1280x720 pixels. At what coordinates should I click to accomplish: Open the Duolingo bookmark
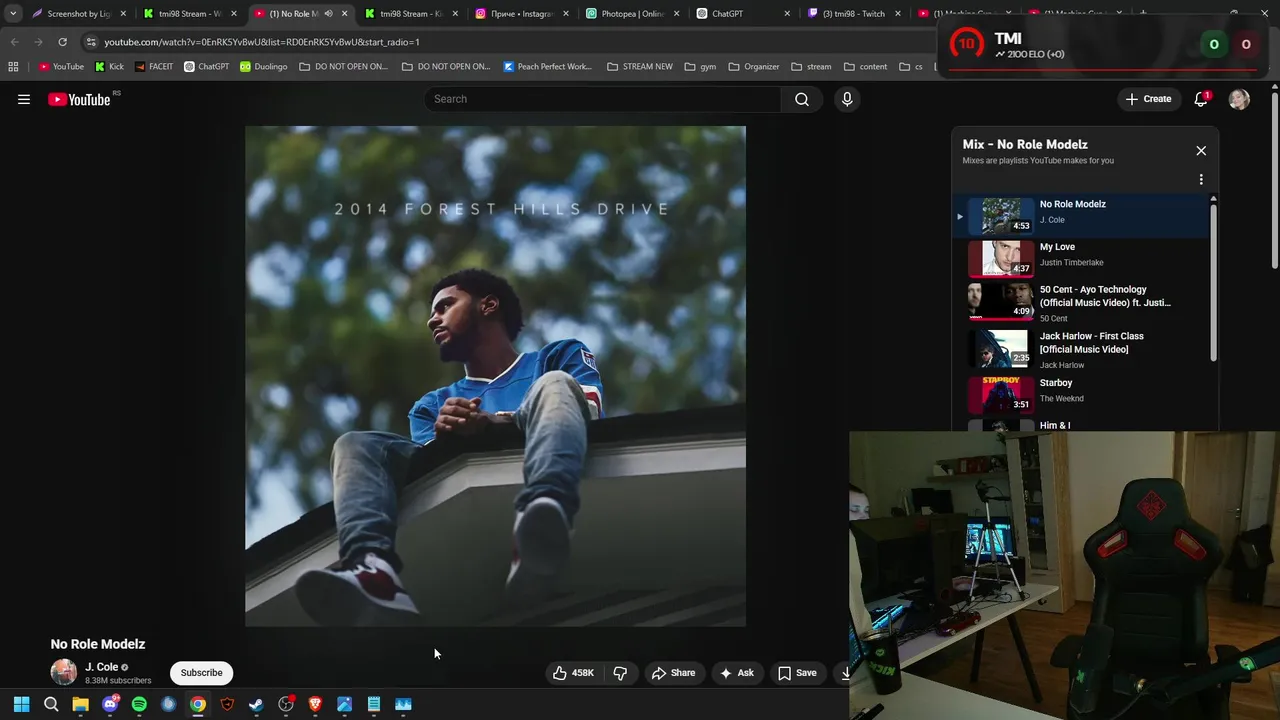coord(263,67)
